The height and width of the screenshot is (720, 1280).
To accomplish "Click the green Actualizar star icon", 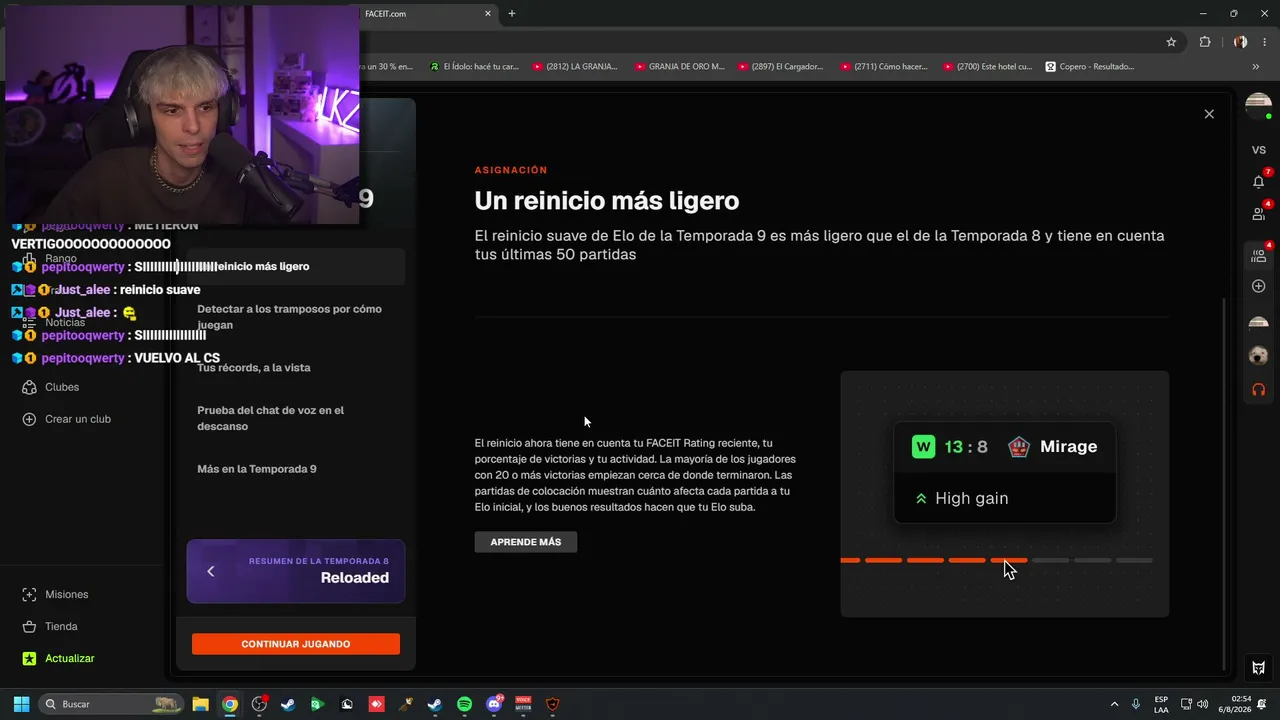I will click(x=29, y=658).
